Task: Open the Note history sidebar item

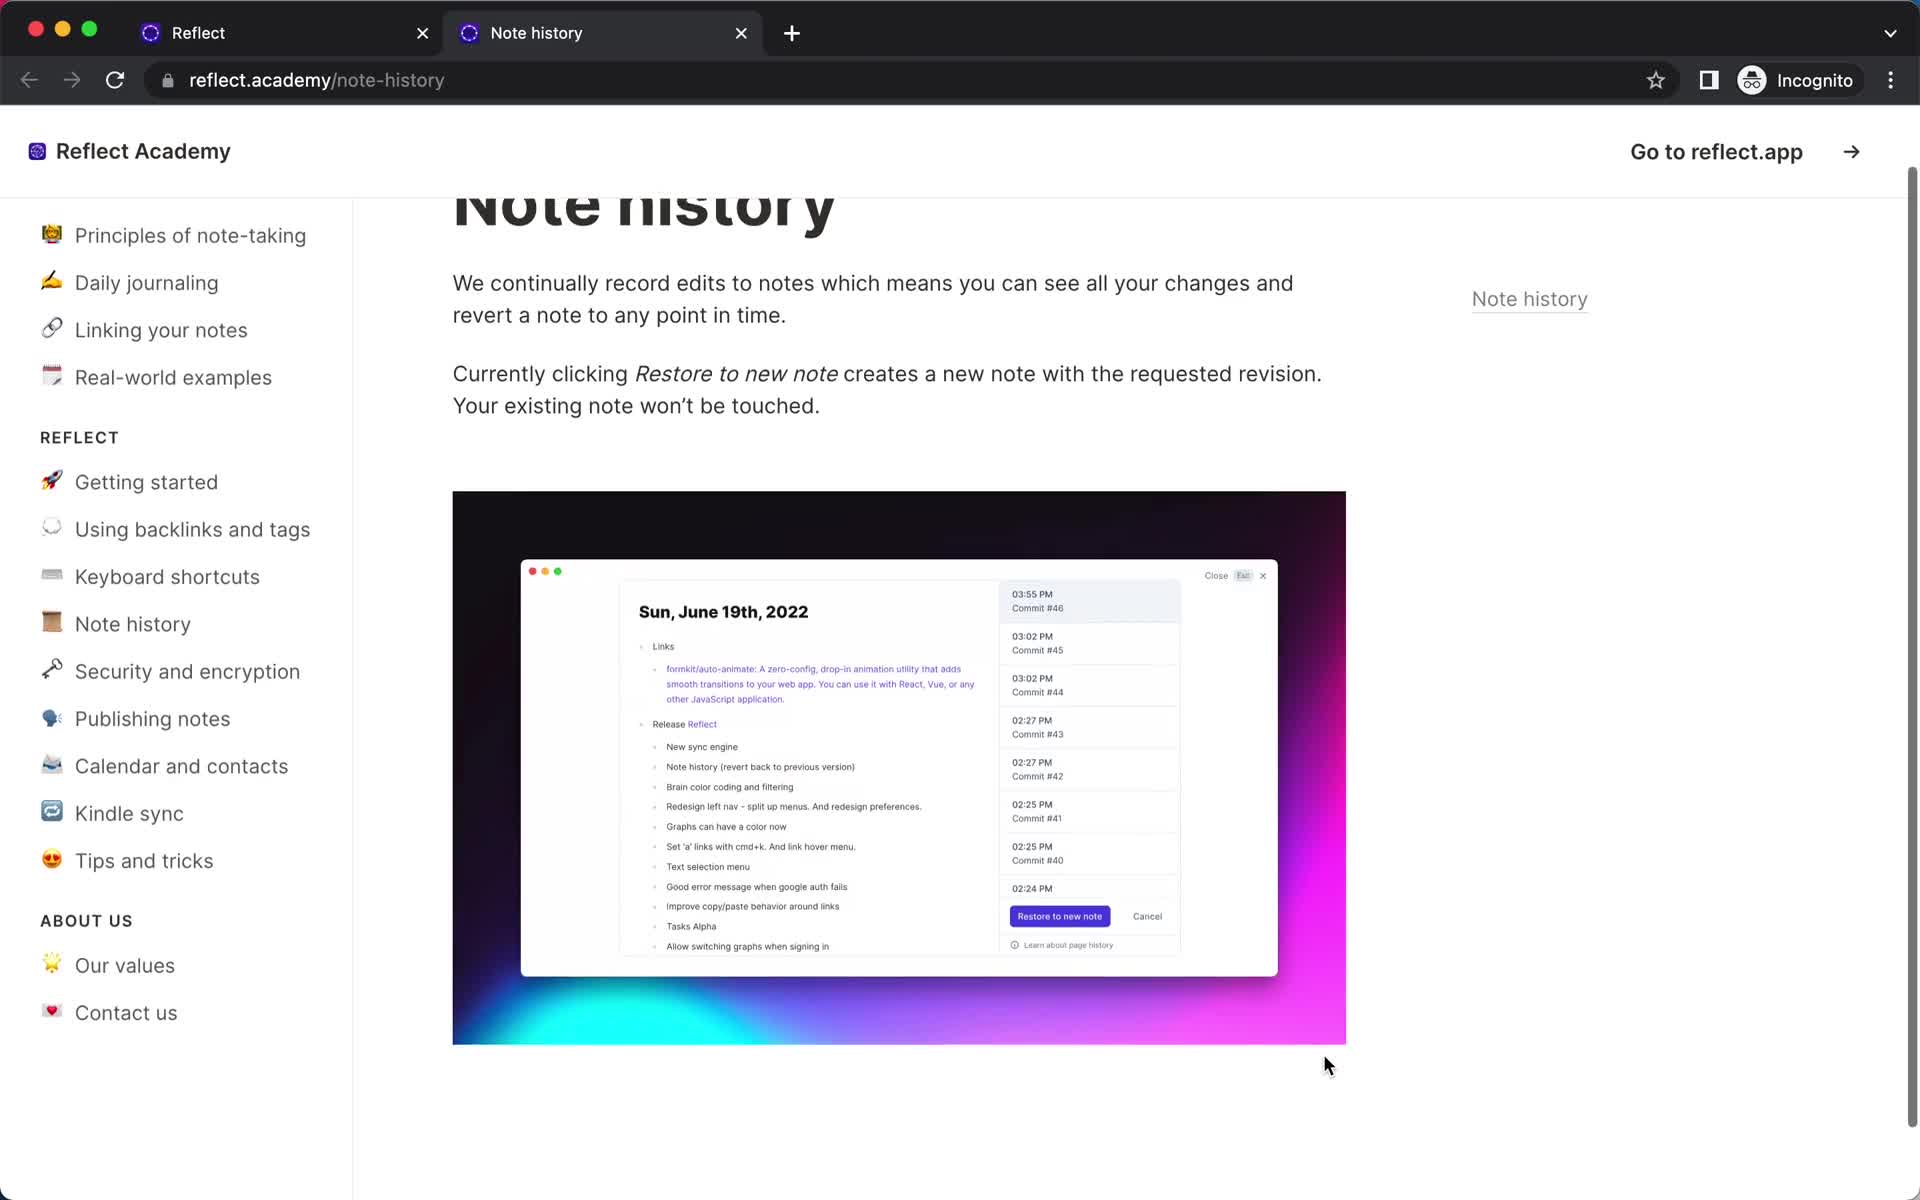Action: [x=133, y=624]
